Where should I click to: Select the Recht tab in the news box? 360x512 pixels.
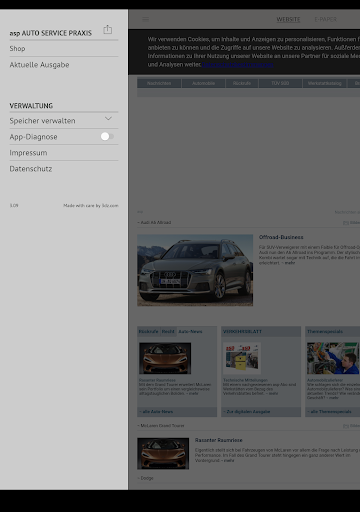coord(168,332)
